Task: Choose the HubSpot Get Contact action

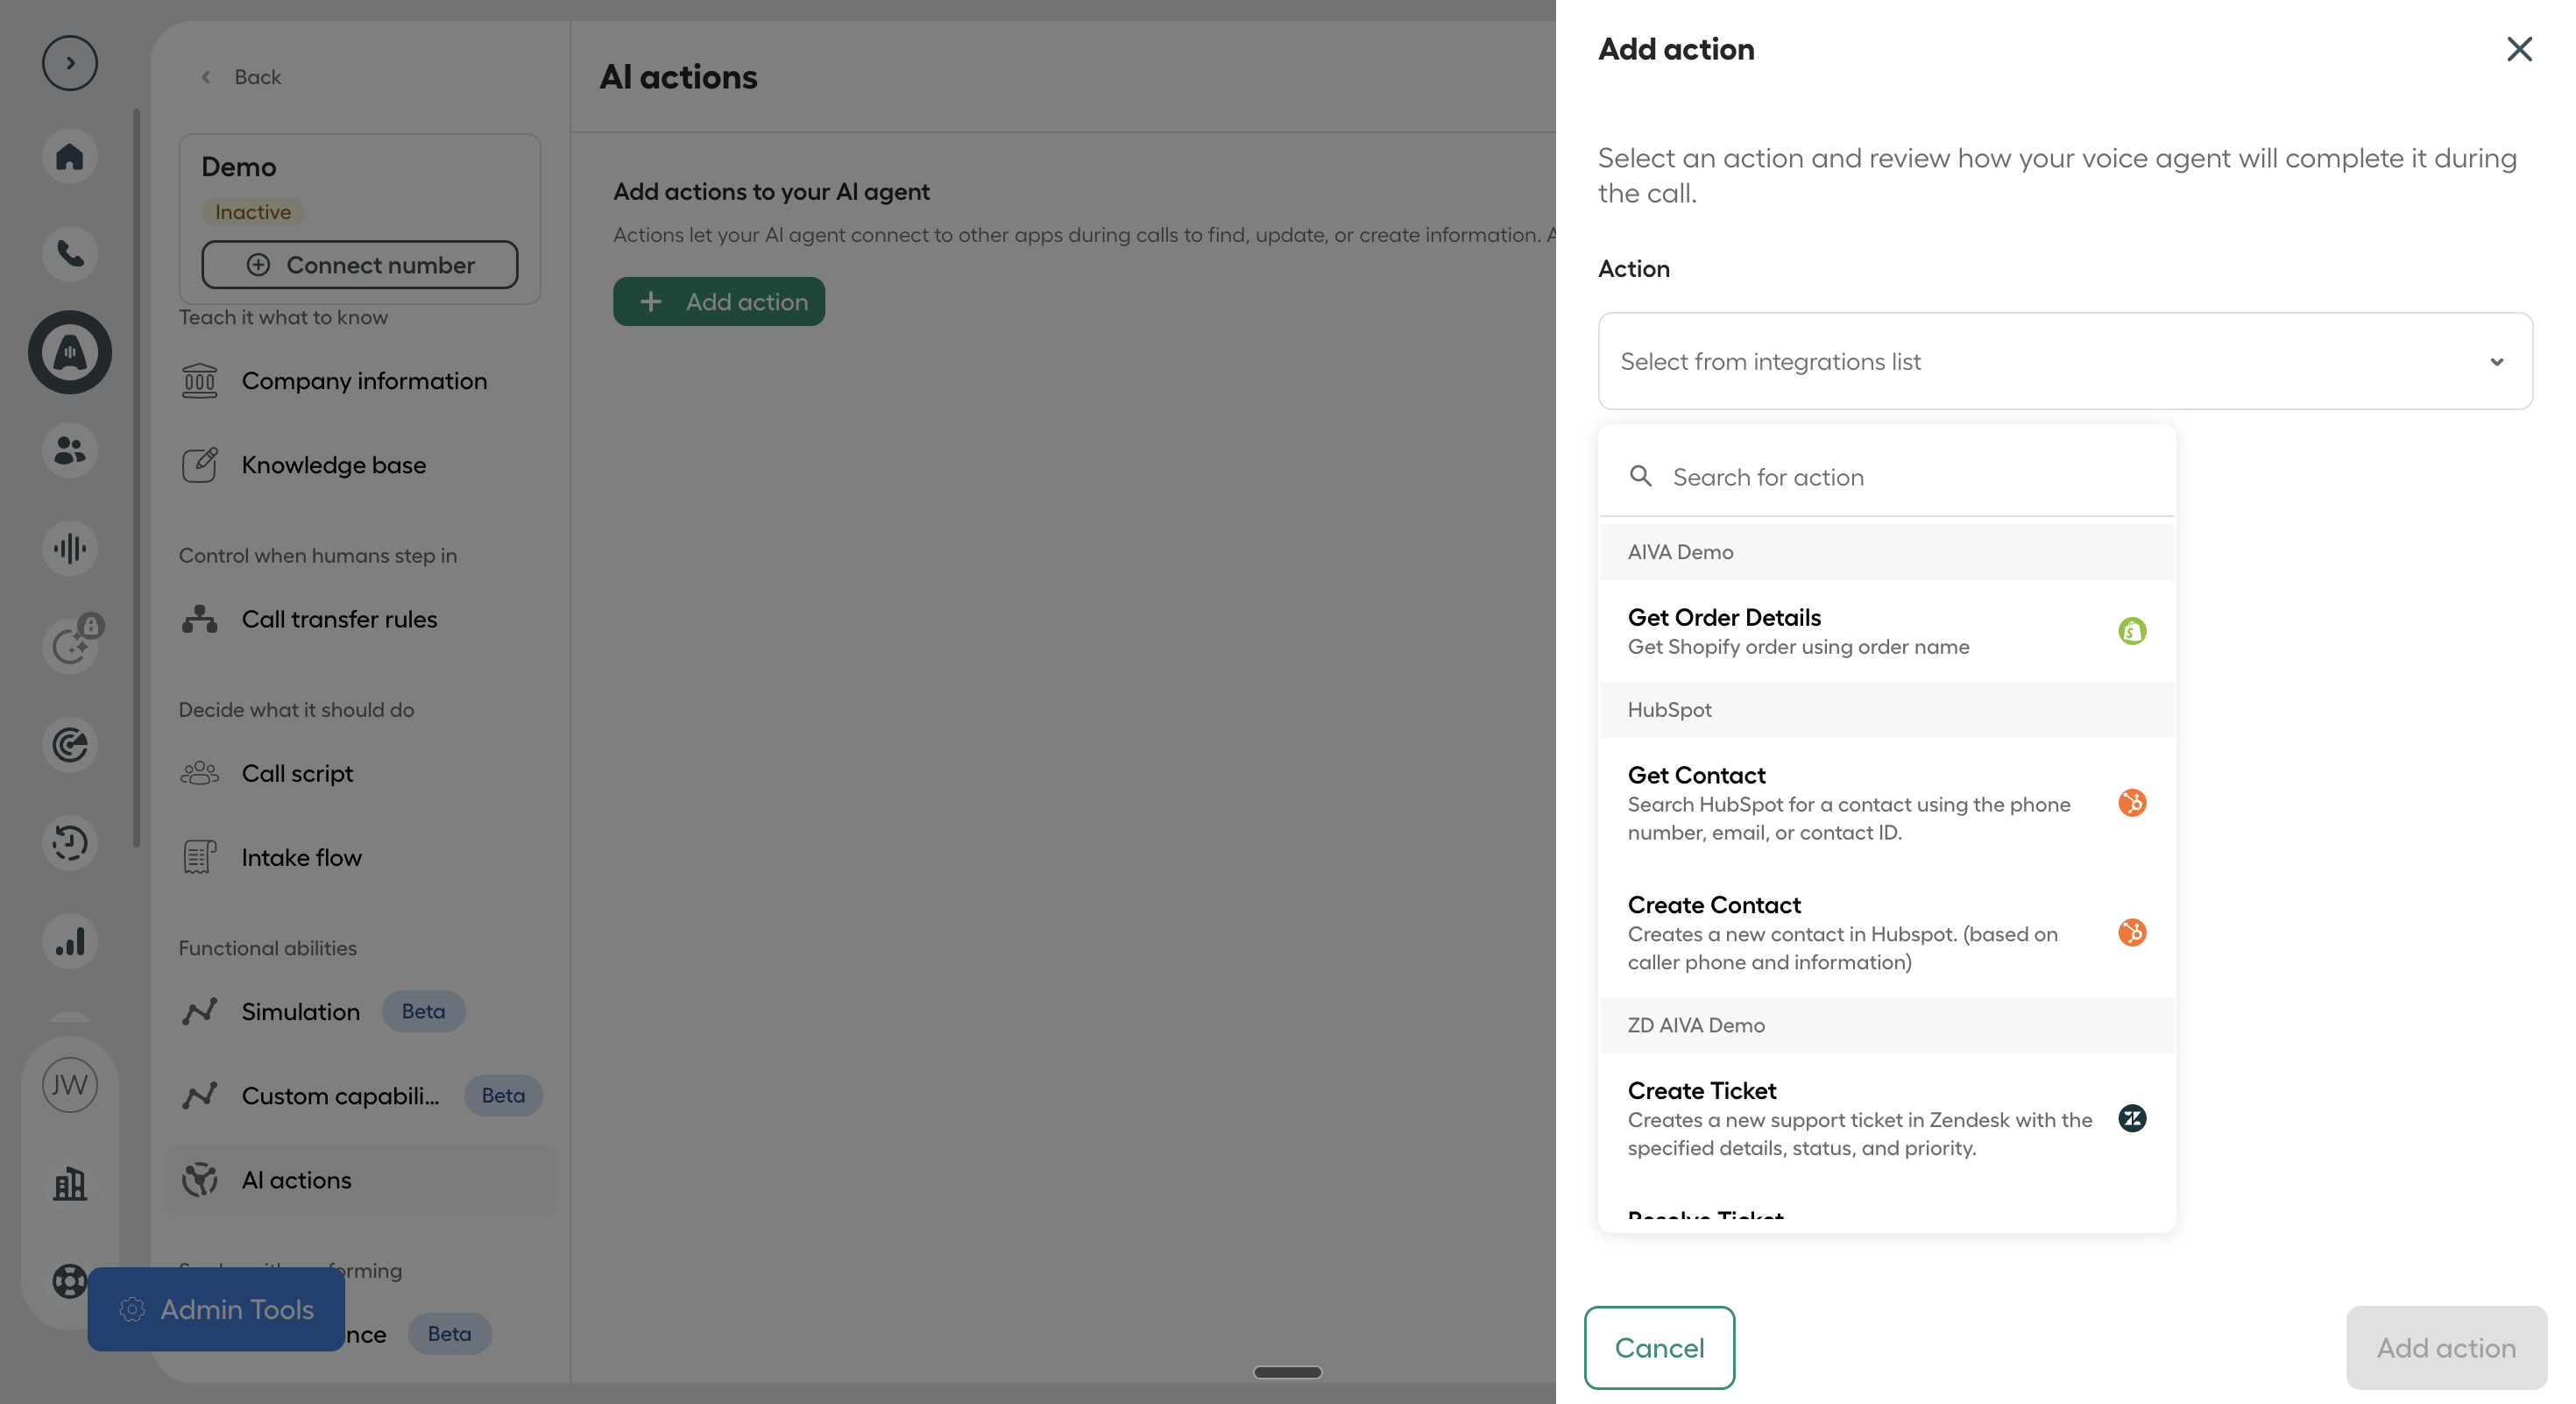Action: (x=1887, y=803)
